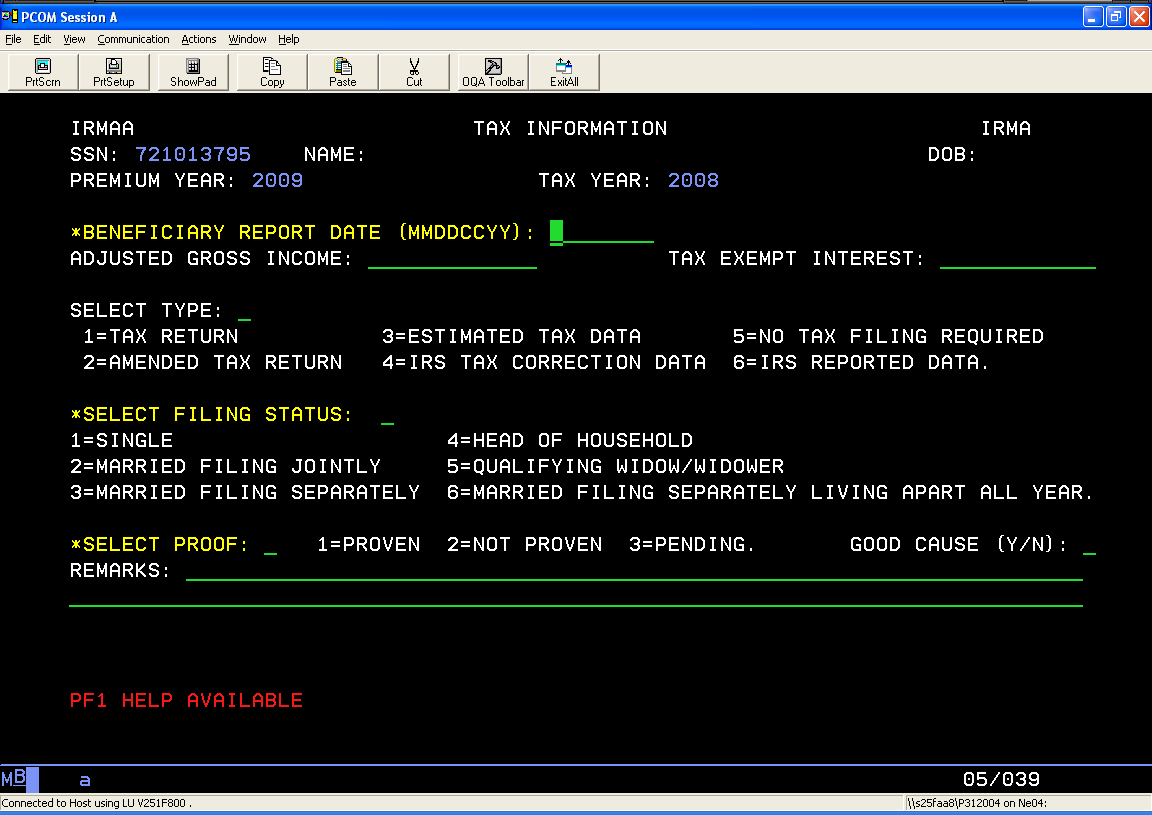Click the Select Proof entry field
Image resolution: width=1152 pixels, height=815 pixels.
[270, 544]
